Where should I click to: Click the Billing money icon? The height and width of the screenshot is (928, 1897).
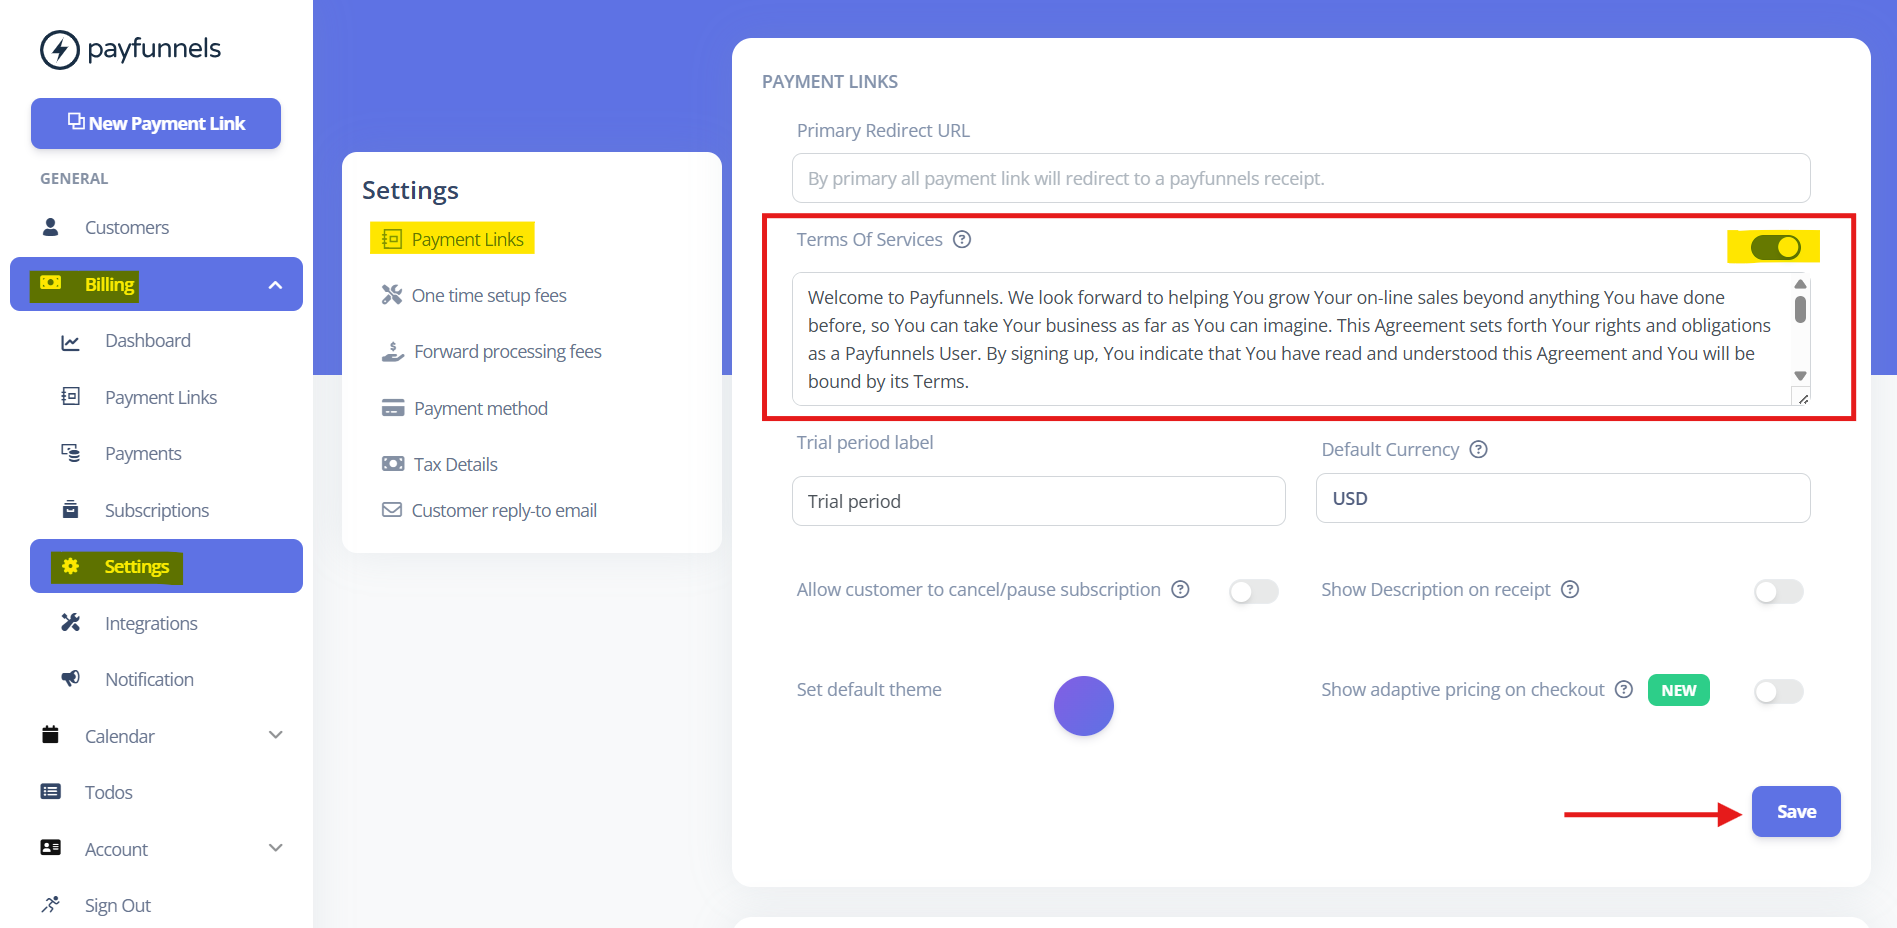click(51, 283)
